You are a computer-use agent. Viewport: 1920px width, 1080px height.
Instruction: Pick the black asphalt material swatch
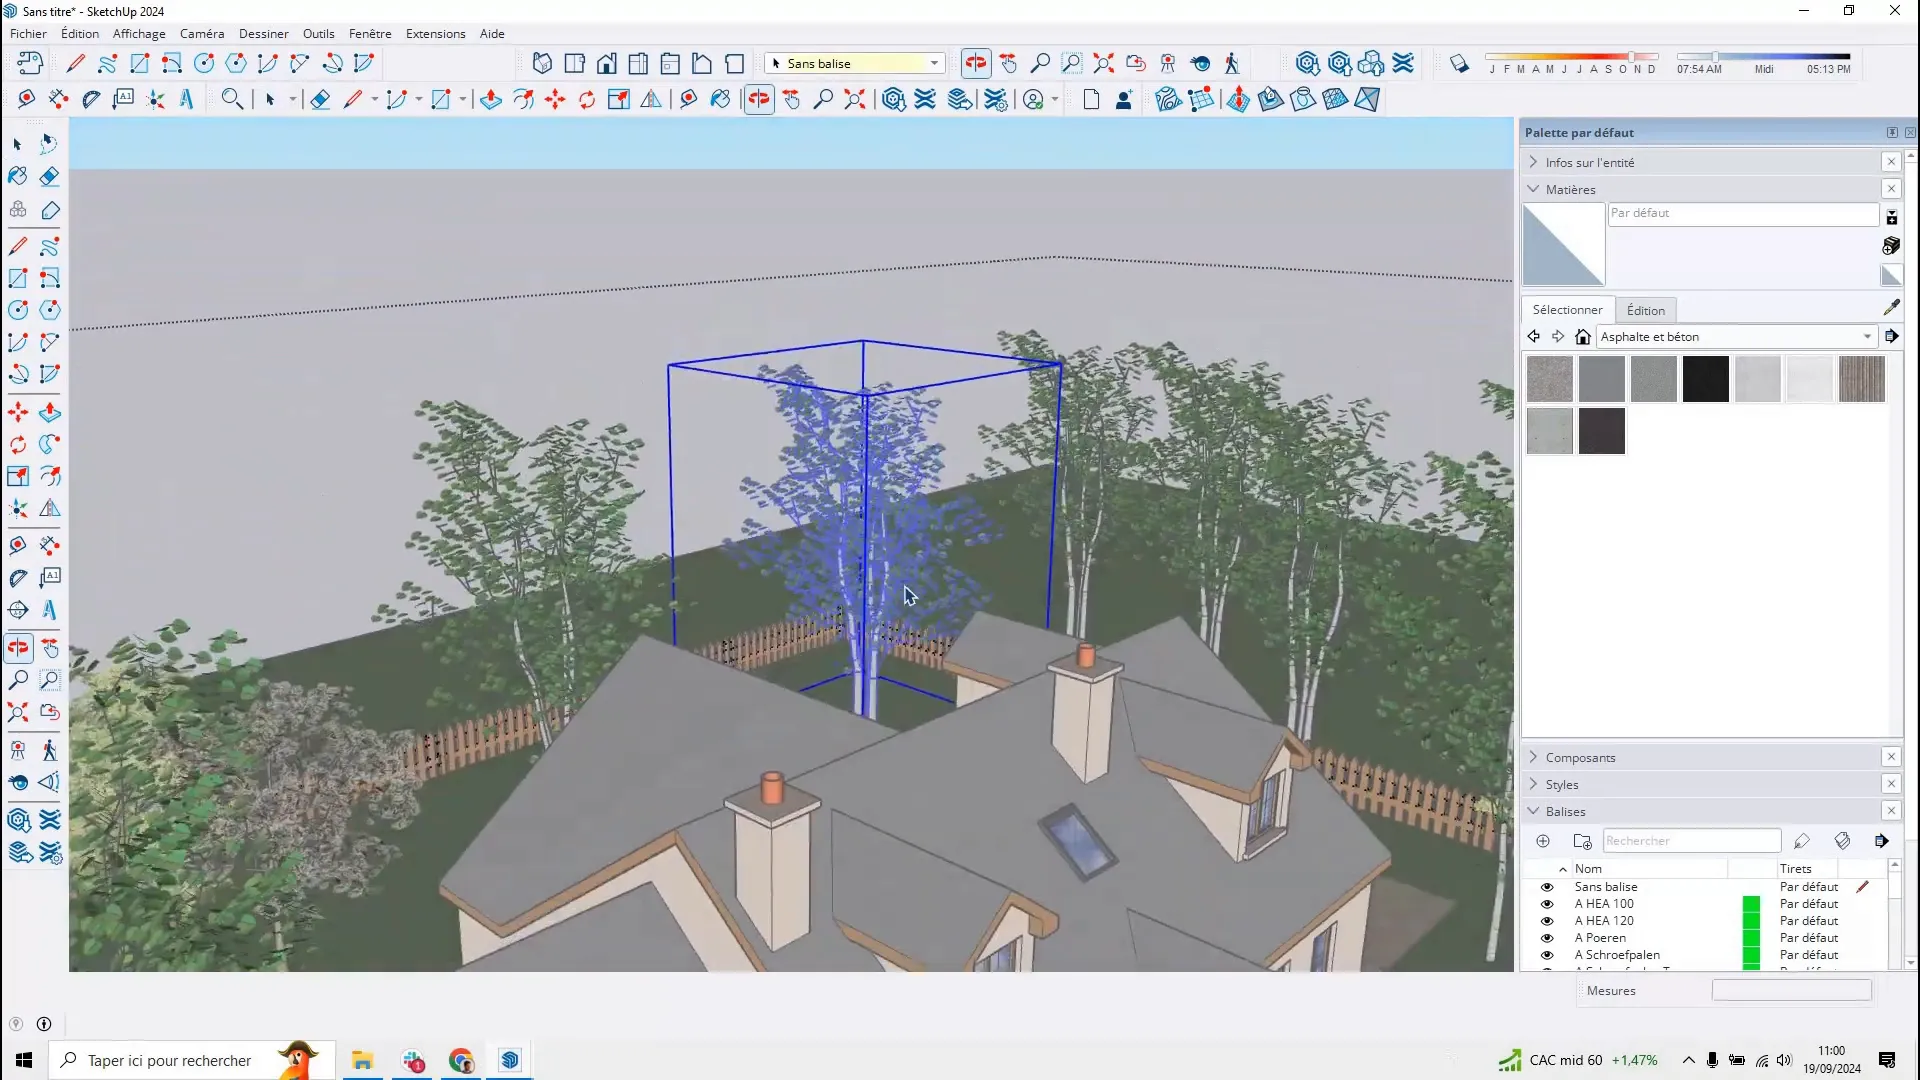click(x=1705, y=379)
